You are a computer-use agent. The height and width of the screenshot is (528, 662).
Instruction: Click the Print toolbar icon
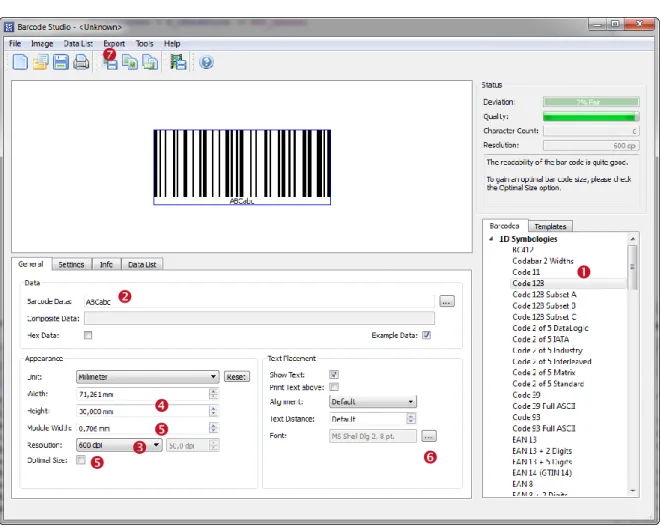[x=81, y=62]
